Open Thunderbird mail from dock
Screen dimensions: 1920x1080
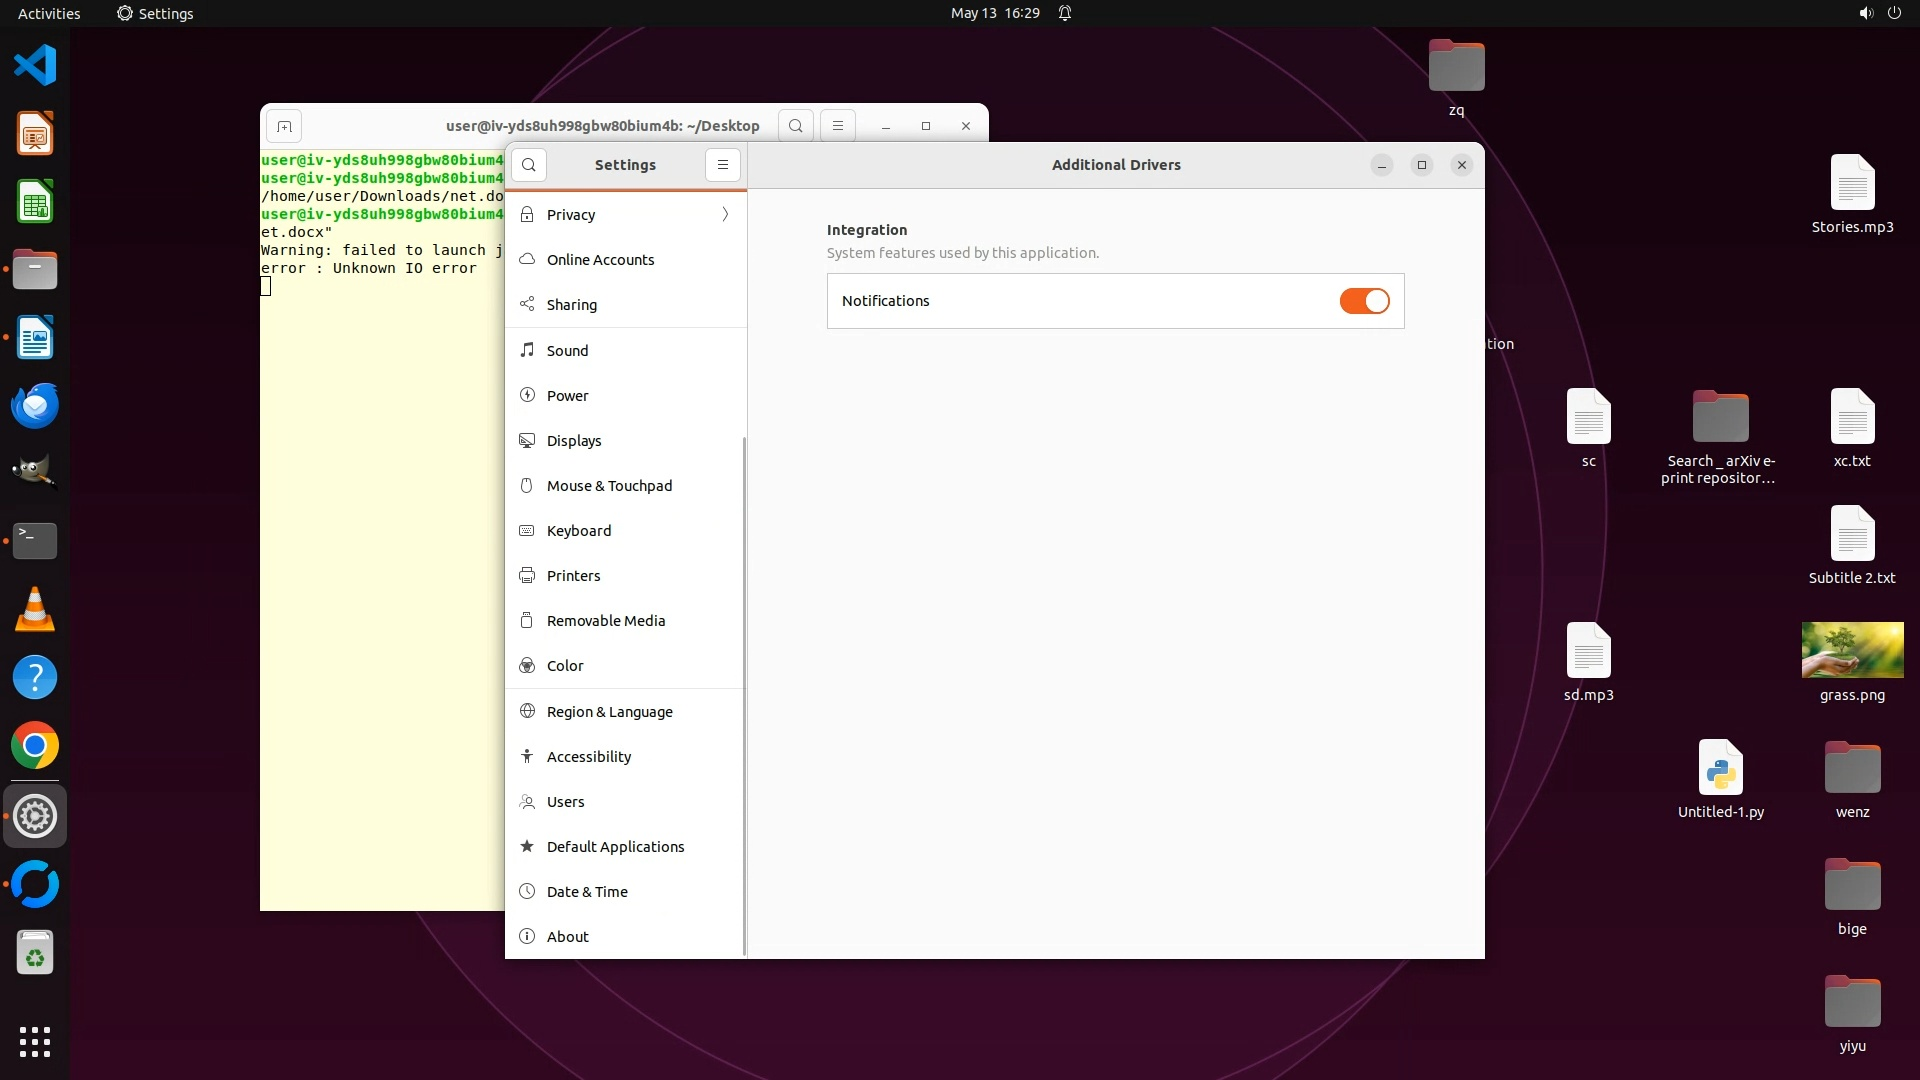click(35, 406)
